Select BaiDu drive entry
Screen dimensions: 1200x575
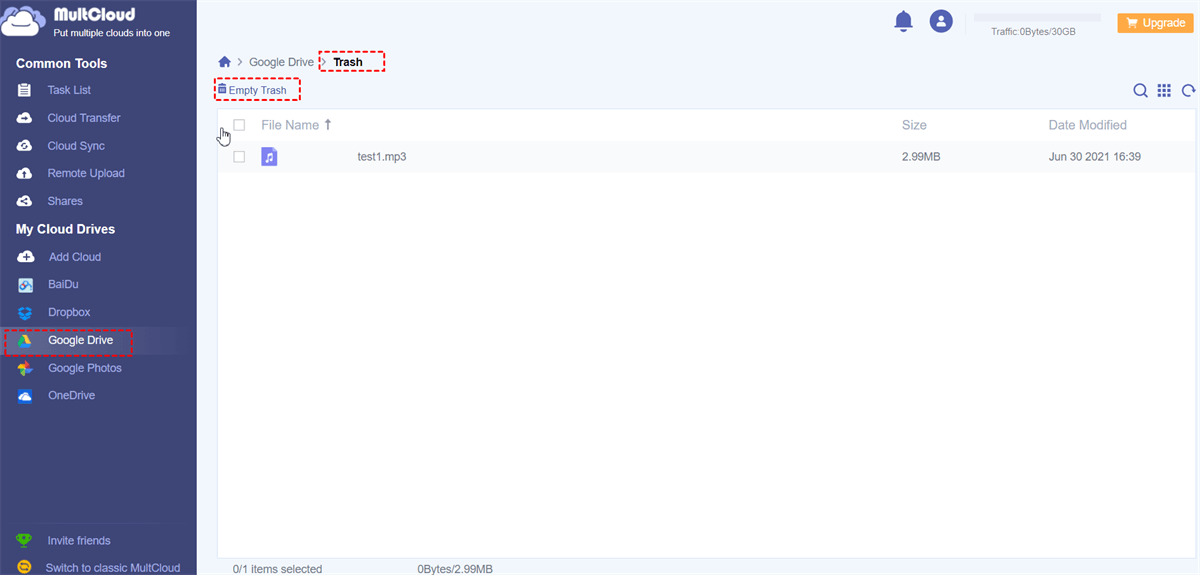pyautogui.click(x=64, y=285)
